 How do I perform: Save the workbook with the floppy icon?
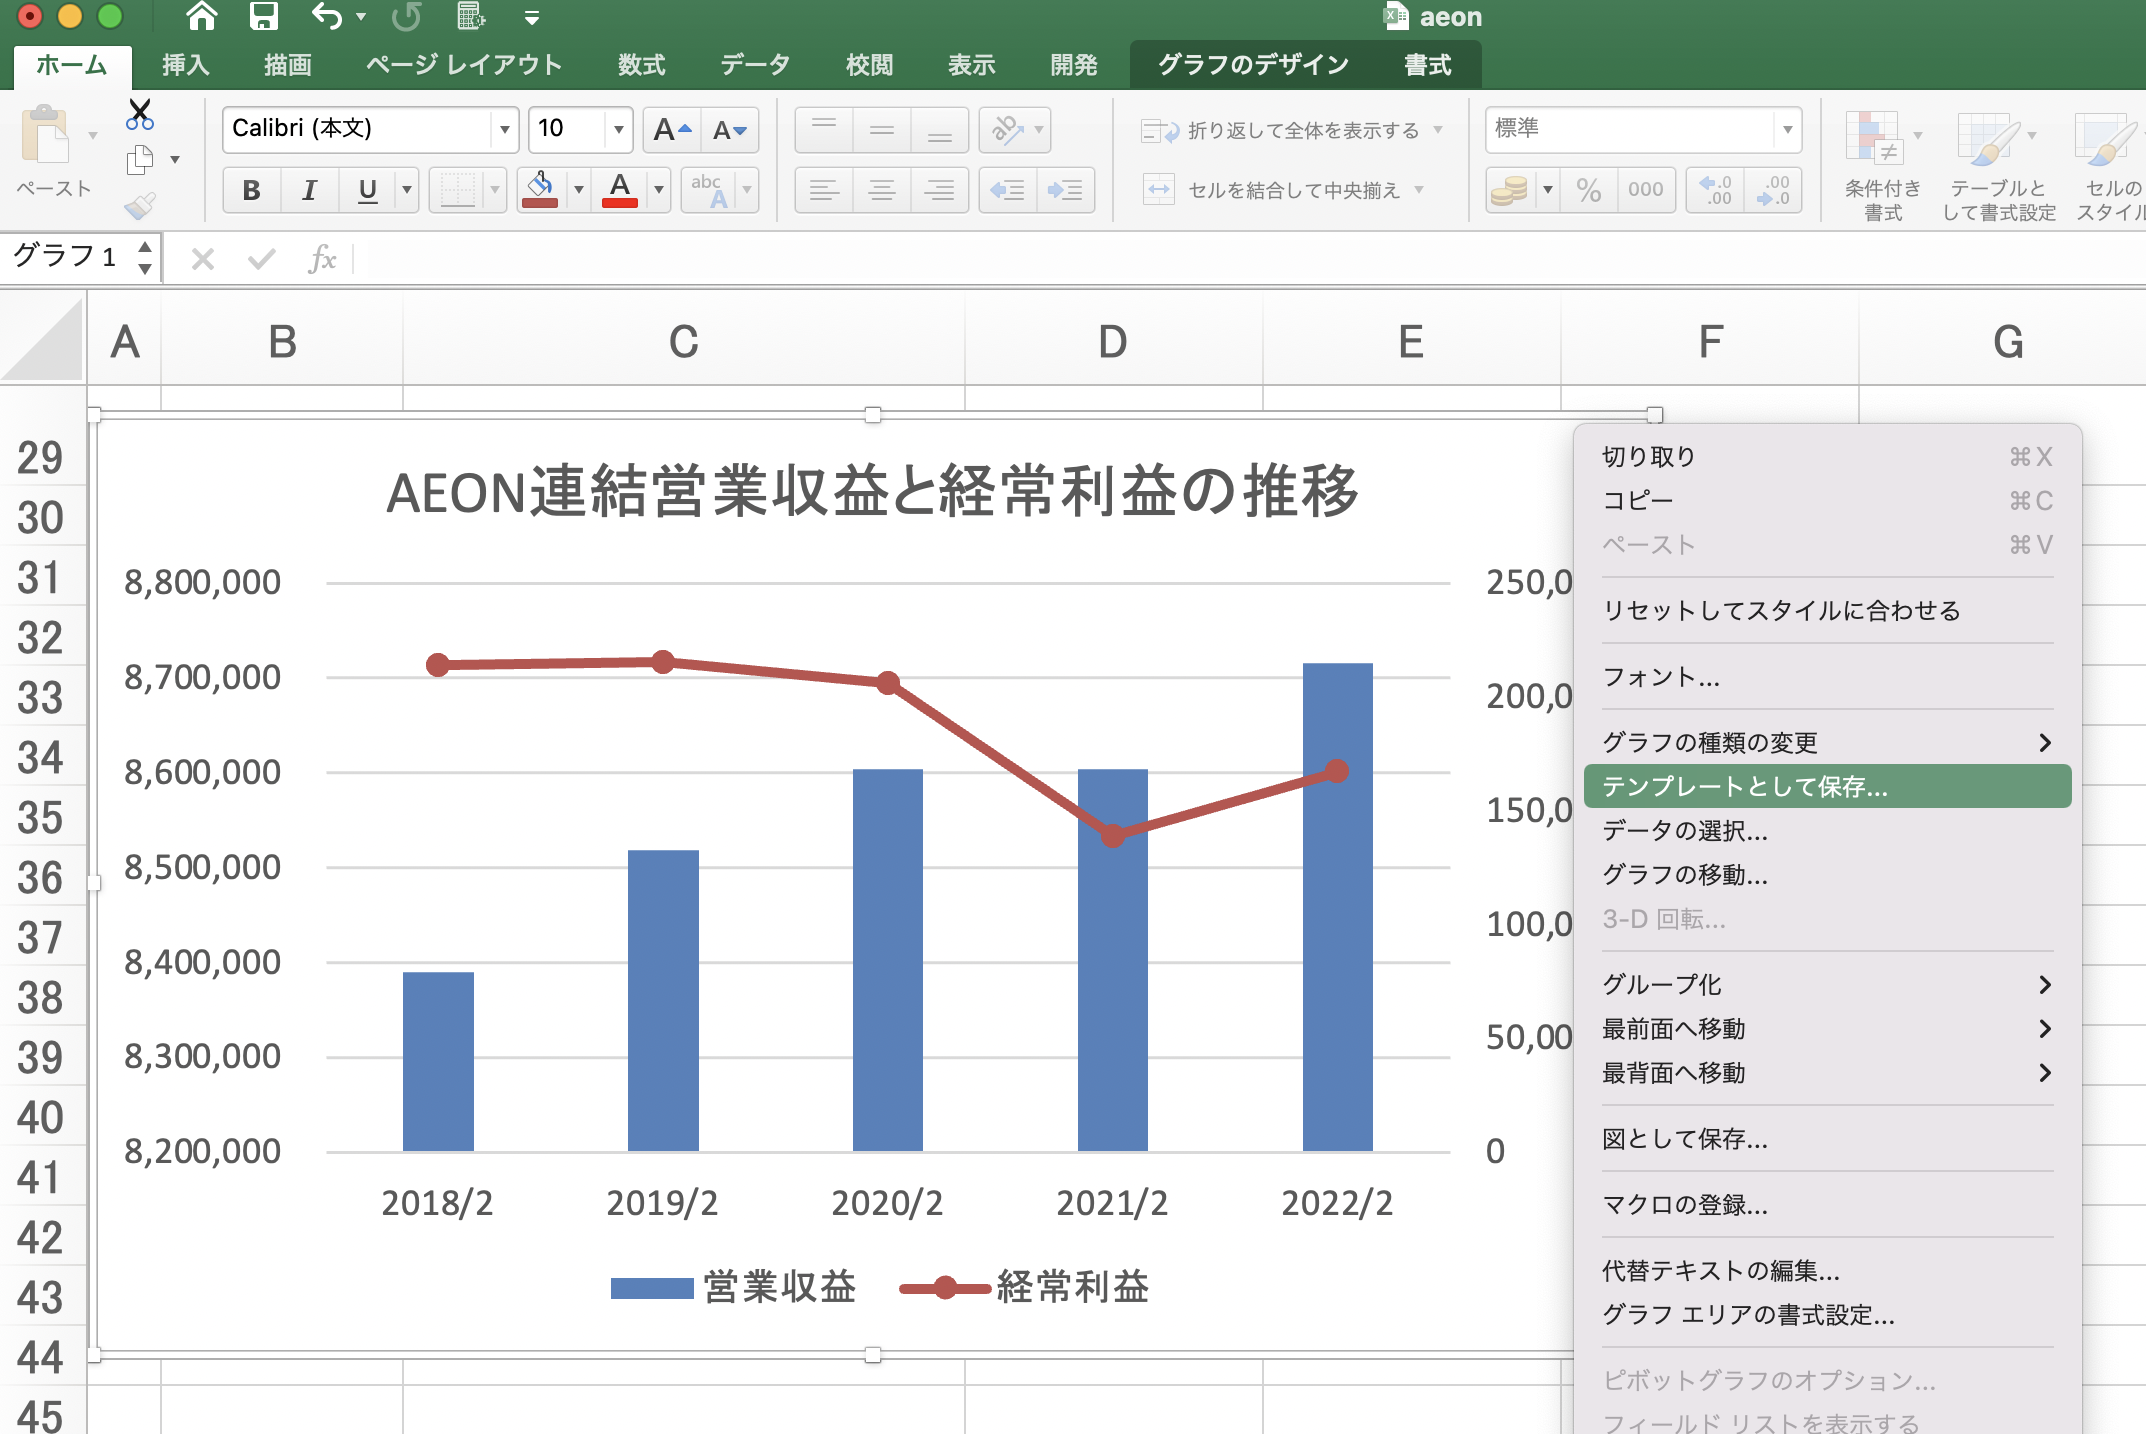(264, 16)
